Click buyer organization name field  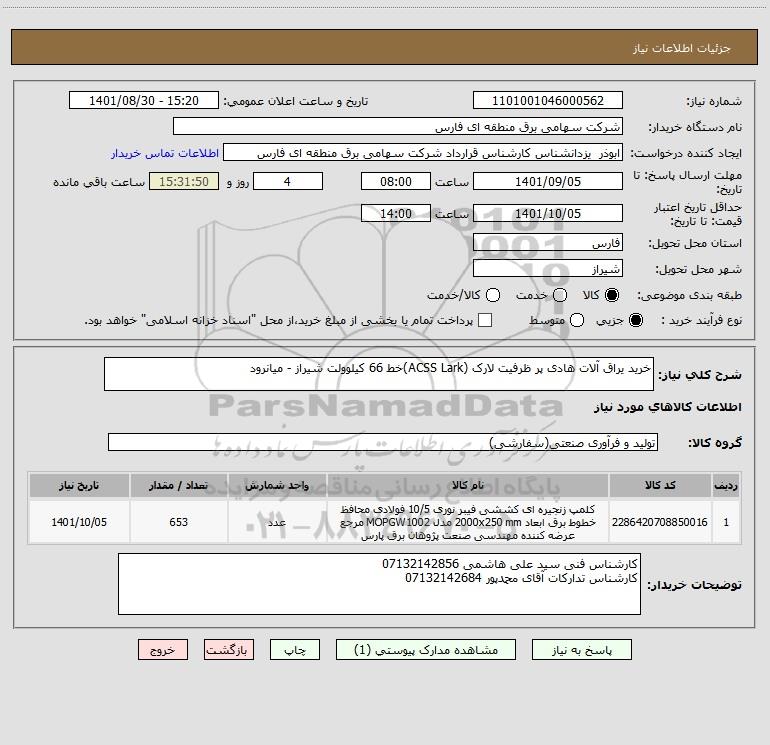[398, 126]
